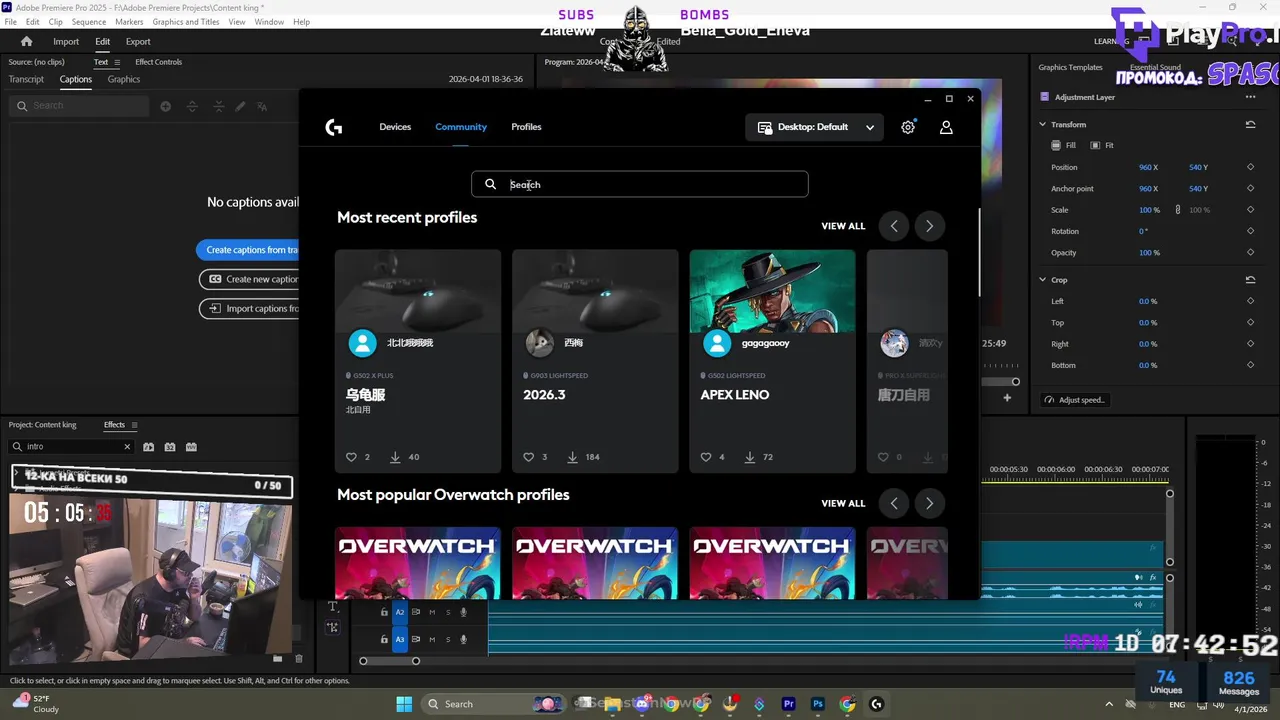
Task: Like the 乌龟服 profile heart icon
Action: click(x=351, y=457)
